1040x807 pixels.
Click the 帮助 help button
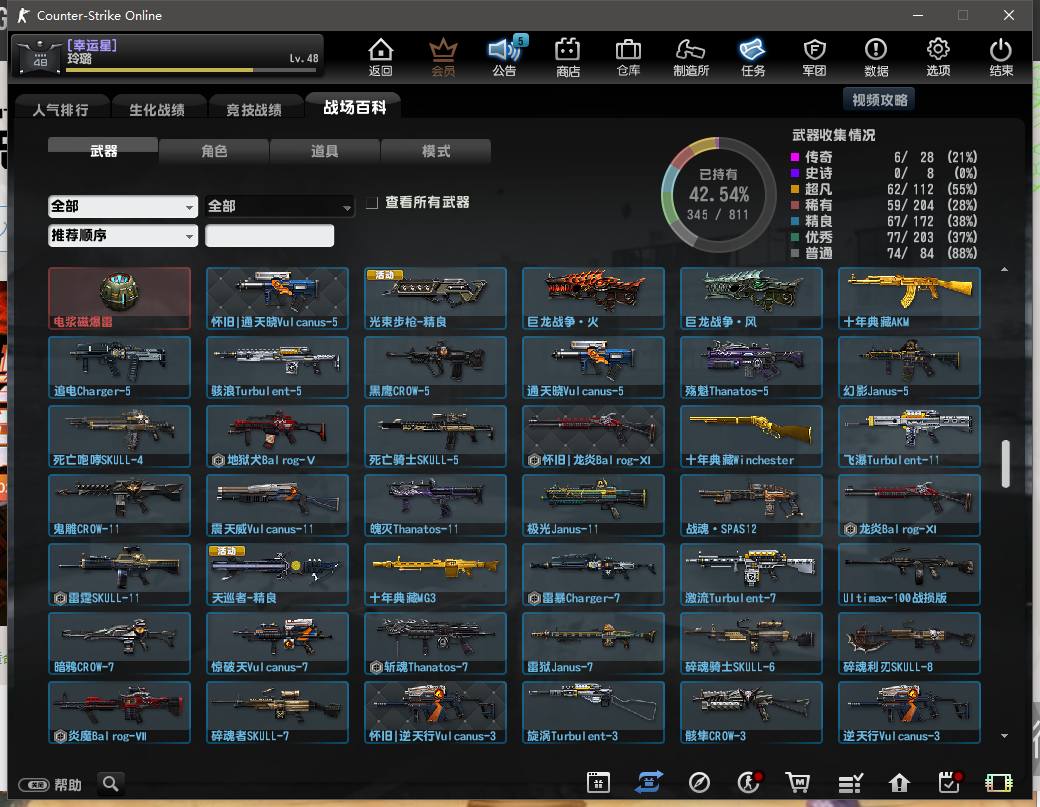point(50,785)
